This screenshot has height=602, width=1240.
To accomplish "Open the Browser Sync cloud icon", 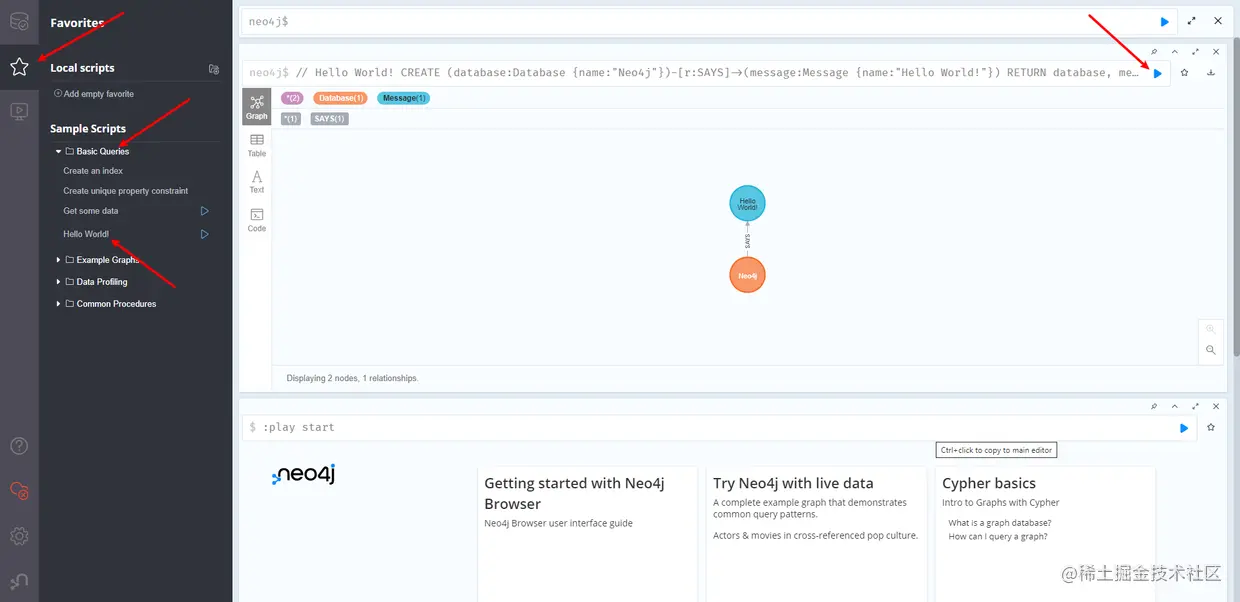I will [x=19, y=491].
